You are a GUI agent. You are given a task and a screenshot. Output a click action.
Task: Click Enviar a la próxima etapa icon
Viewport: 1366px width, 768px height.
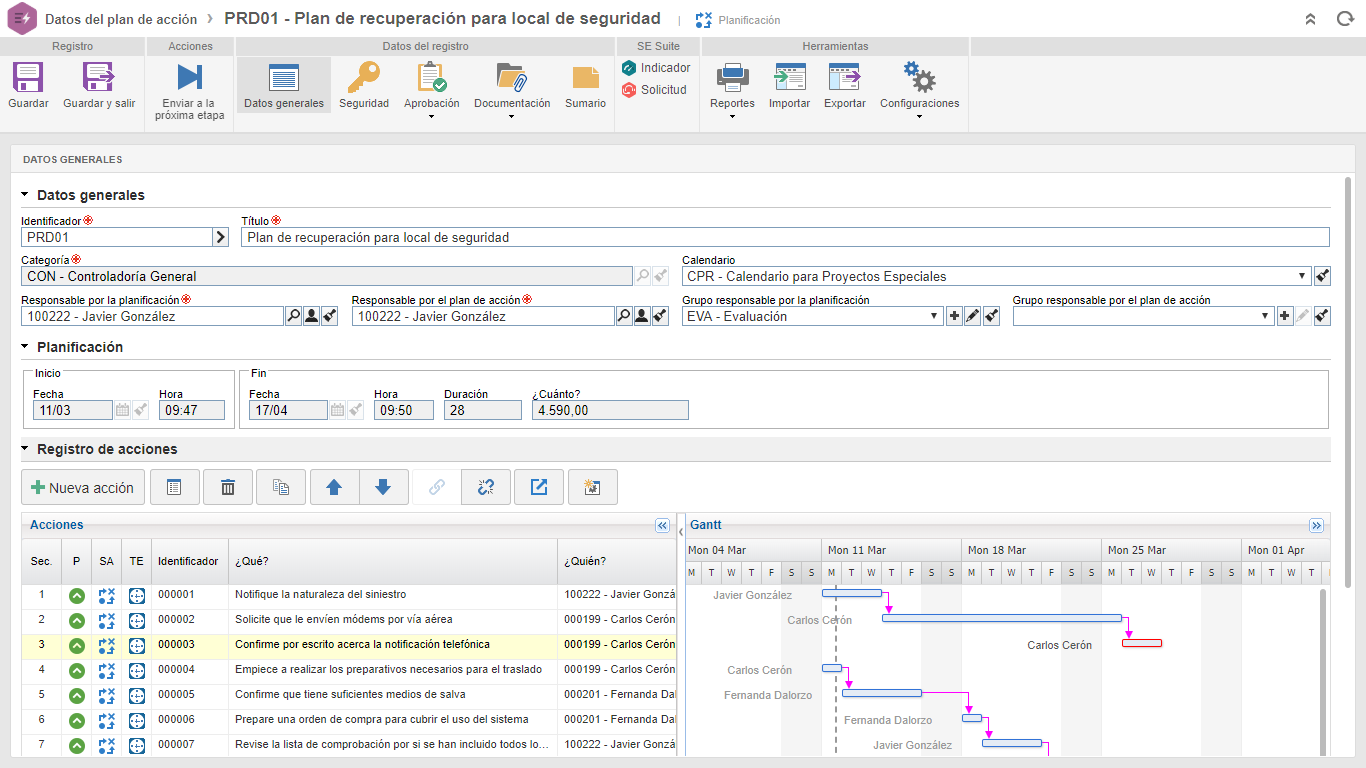pyautogui.click(x=189, y=77)
